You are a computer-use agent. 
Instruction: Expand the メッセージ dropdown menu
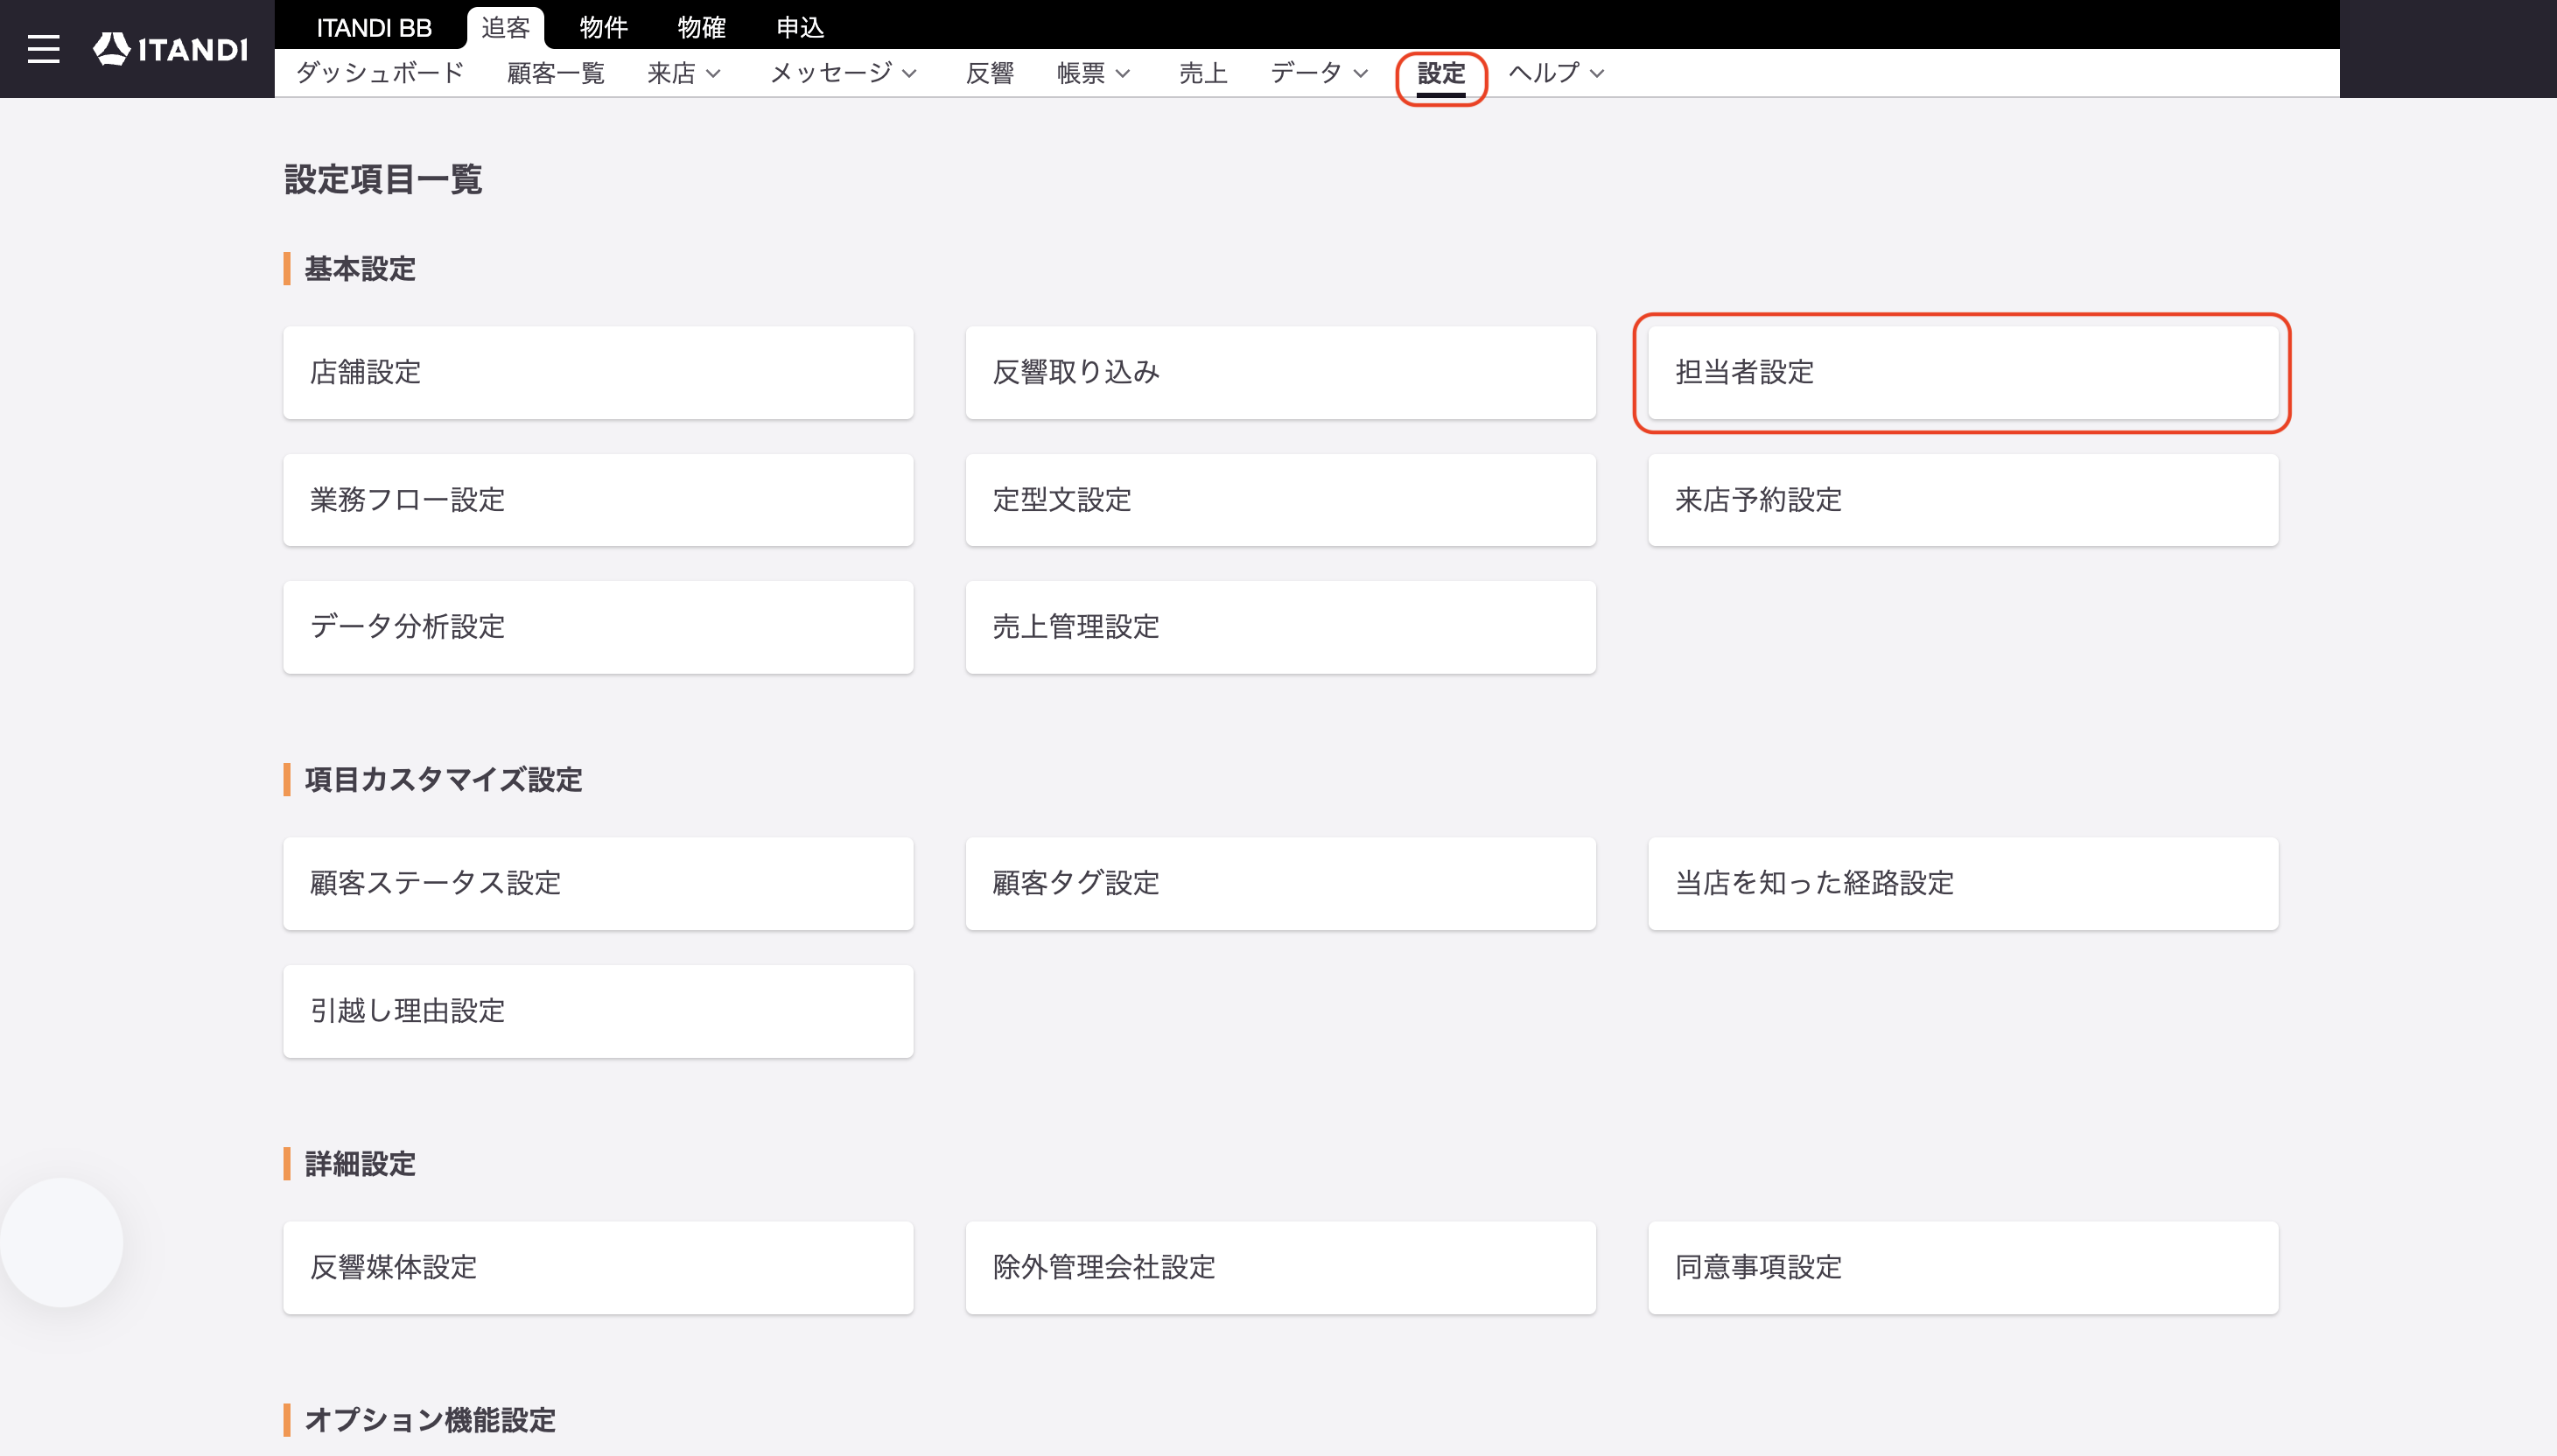point(843,73)
